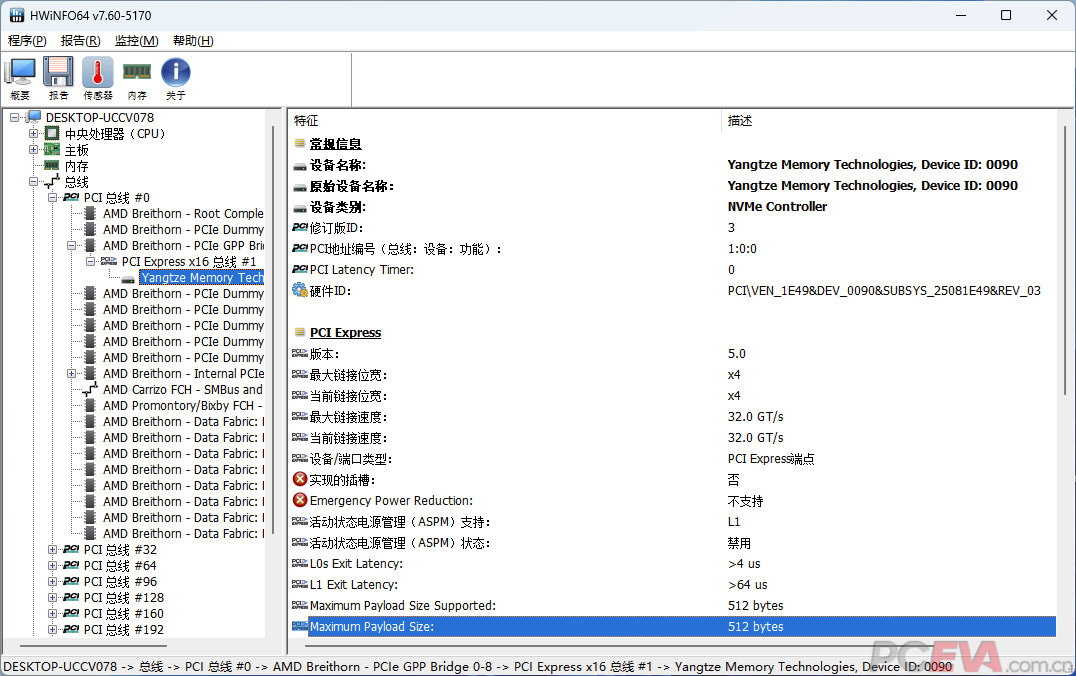Click drive icon beside Yangtze Memory Tech

[x=128, y=279]
